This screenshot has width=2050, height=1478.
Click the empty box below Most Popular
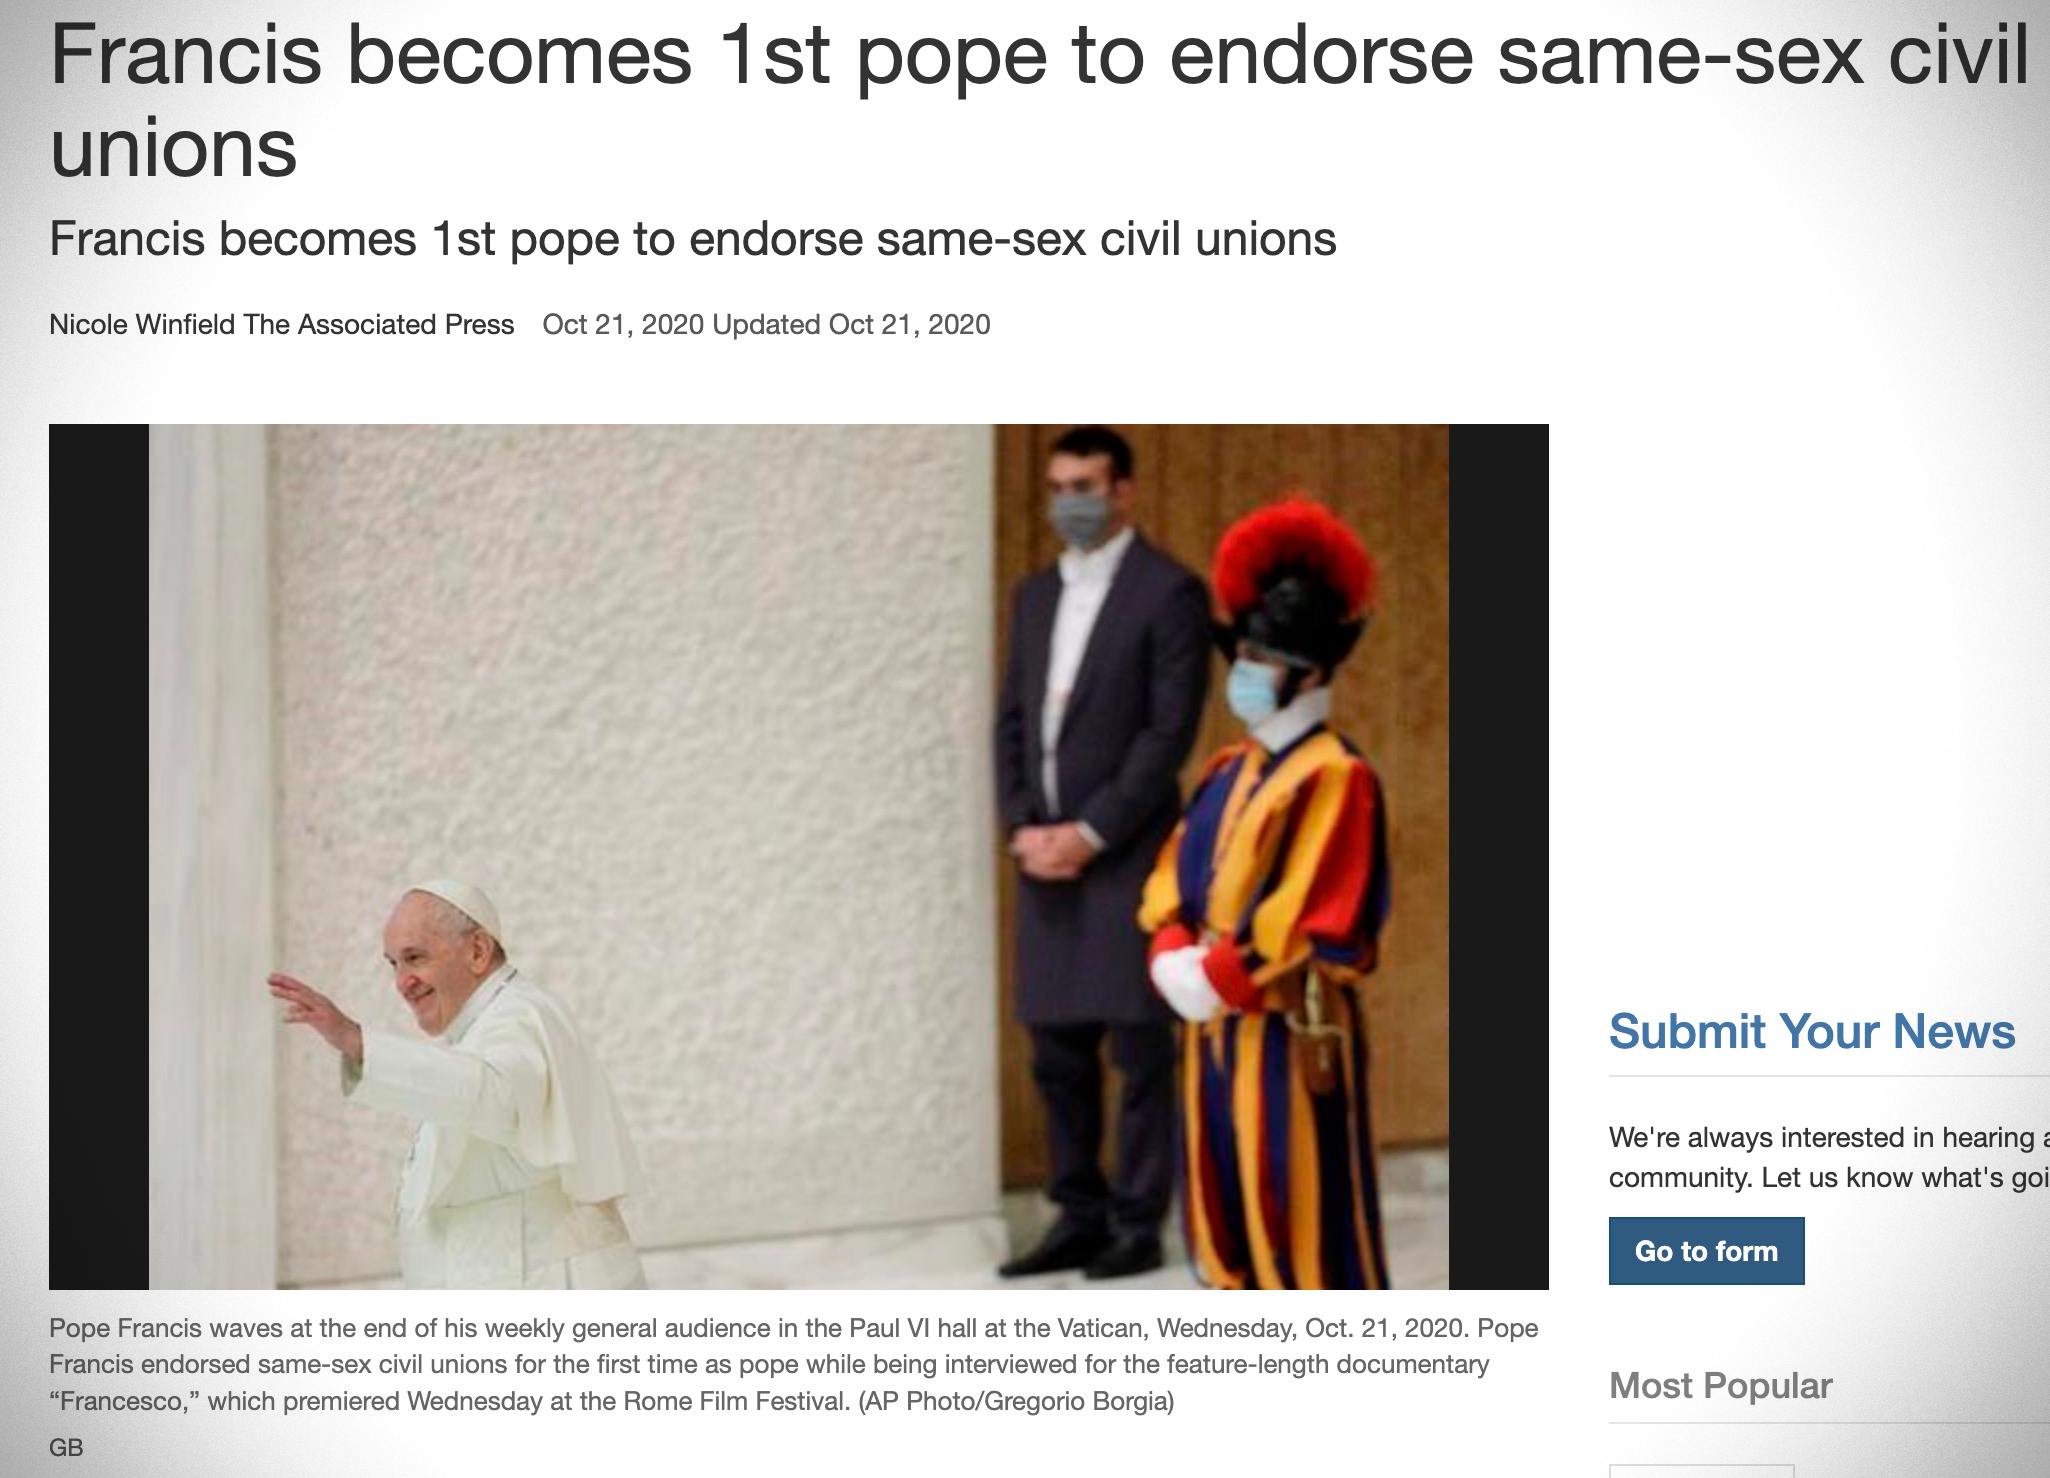click(1701, 1471)
